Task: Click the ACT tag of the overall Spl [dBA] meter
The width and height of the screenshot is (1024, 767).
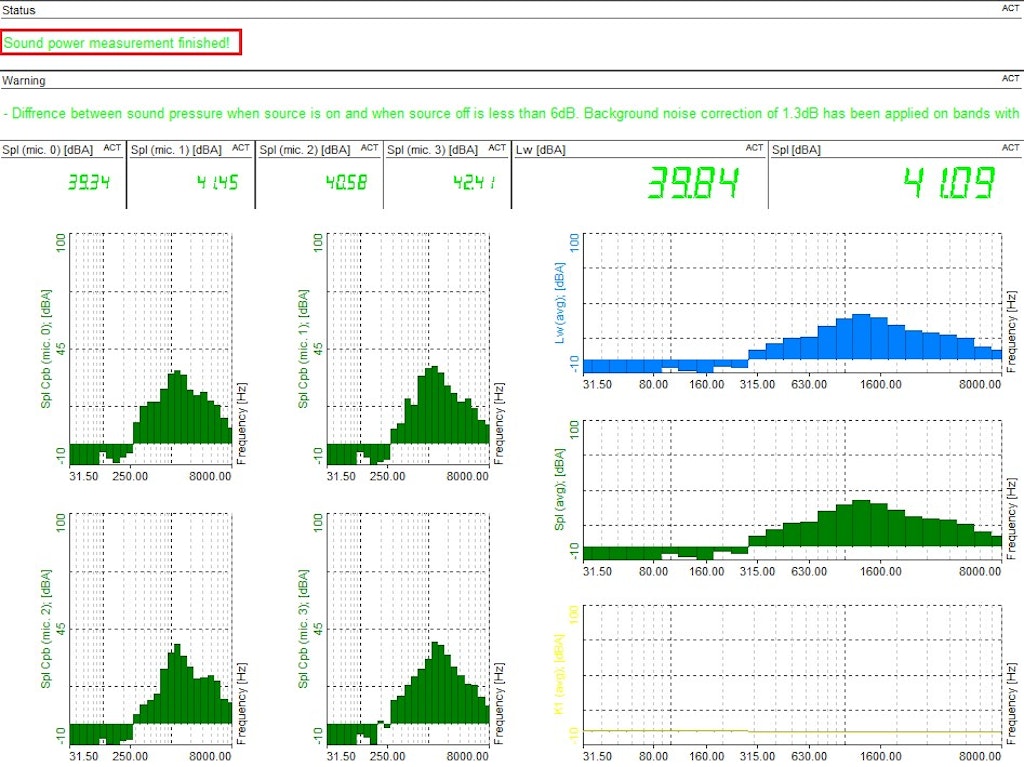Action: 1010,148
